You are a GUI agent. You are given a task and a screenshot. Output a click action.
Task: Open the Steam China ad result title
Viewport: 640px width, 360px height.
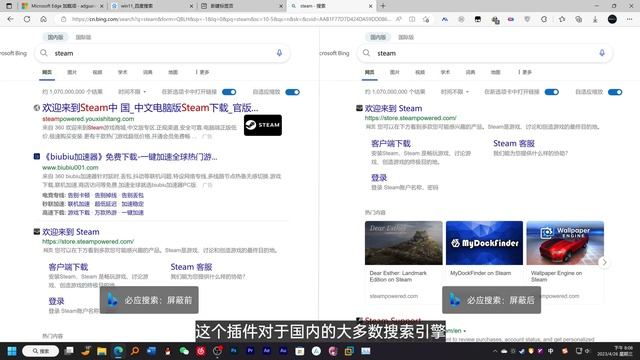point(150,108)
